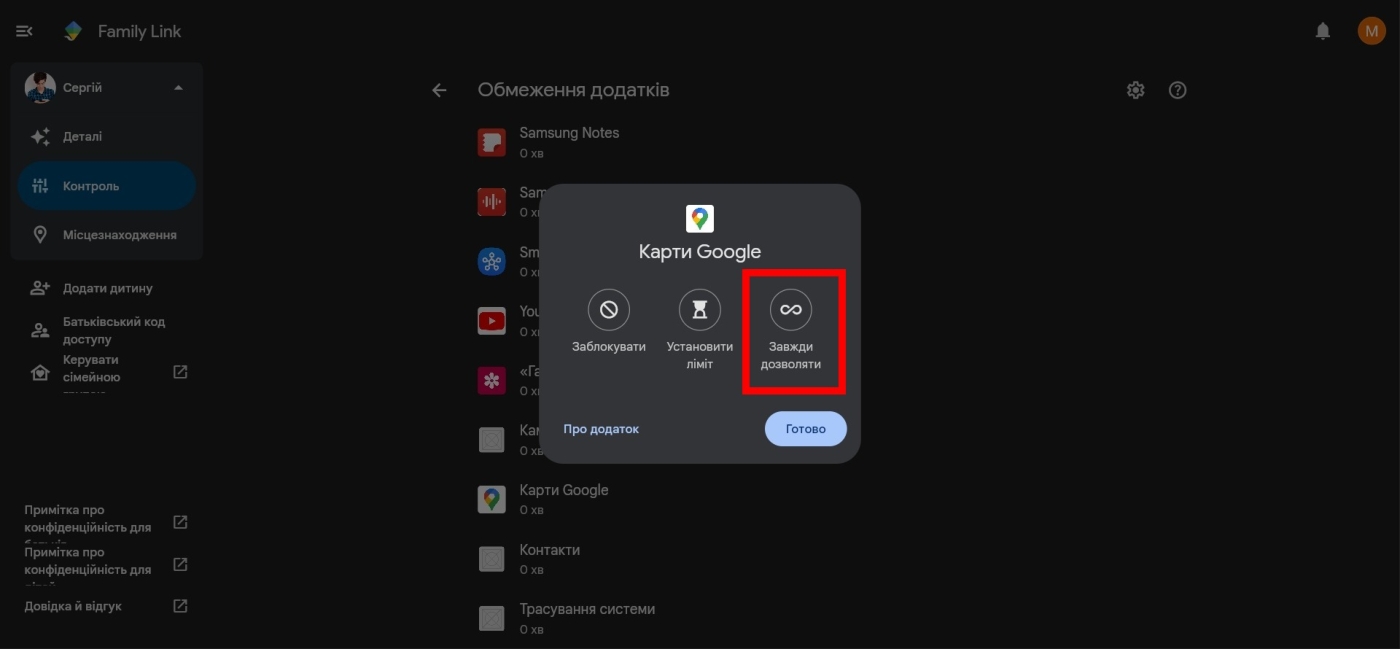Select the Контакти list row

click(549, 559)
